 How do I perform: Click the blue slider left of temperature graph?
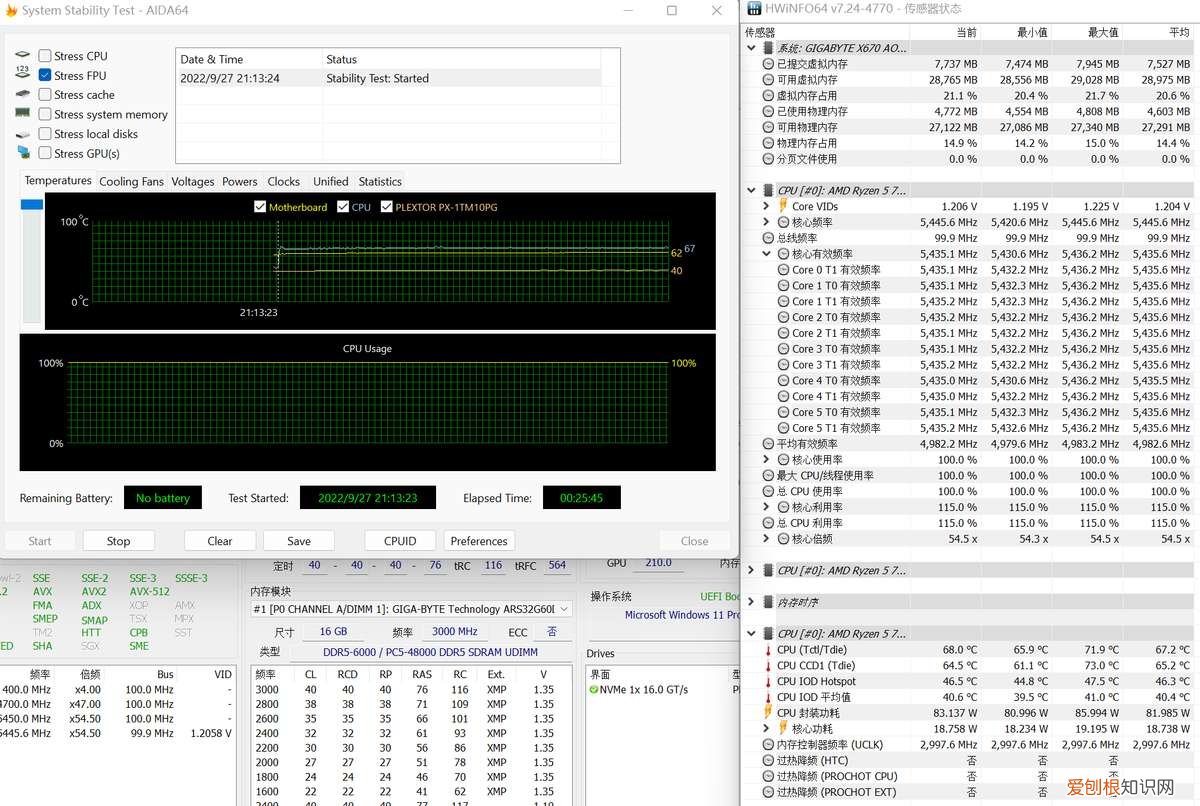32,205
